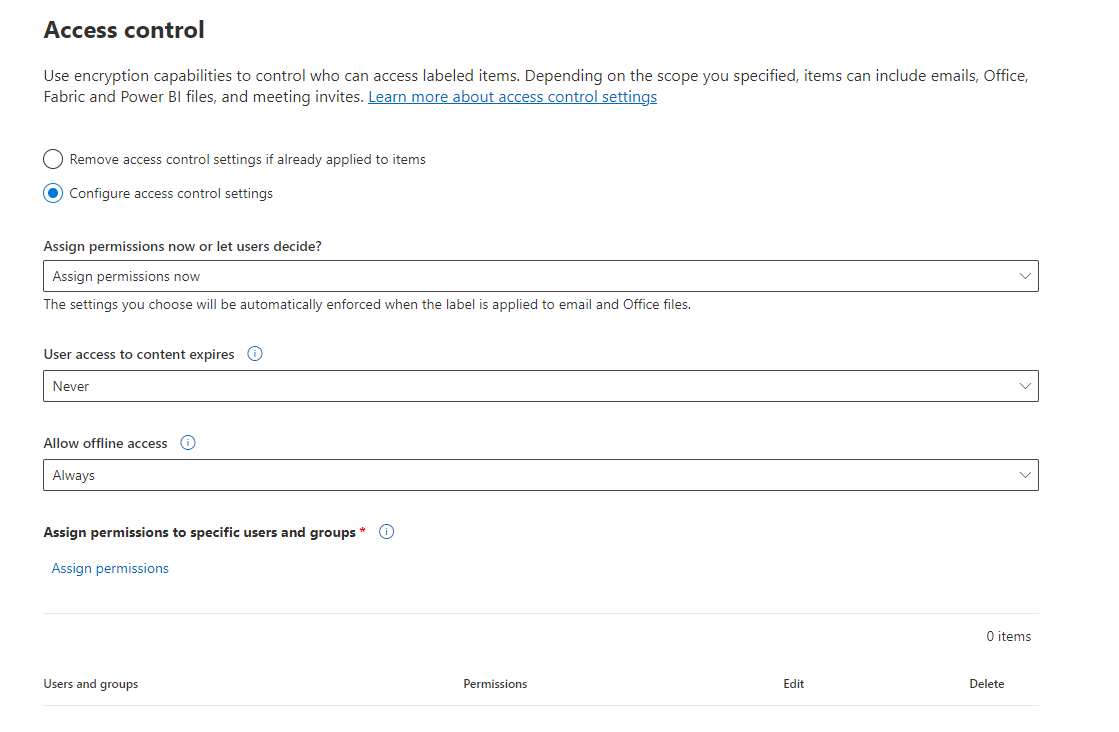Click the "0 items" counter above the table
1119x732 pixels.
coord(1008,636)
